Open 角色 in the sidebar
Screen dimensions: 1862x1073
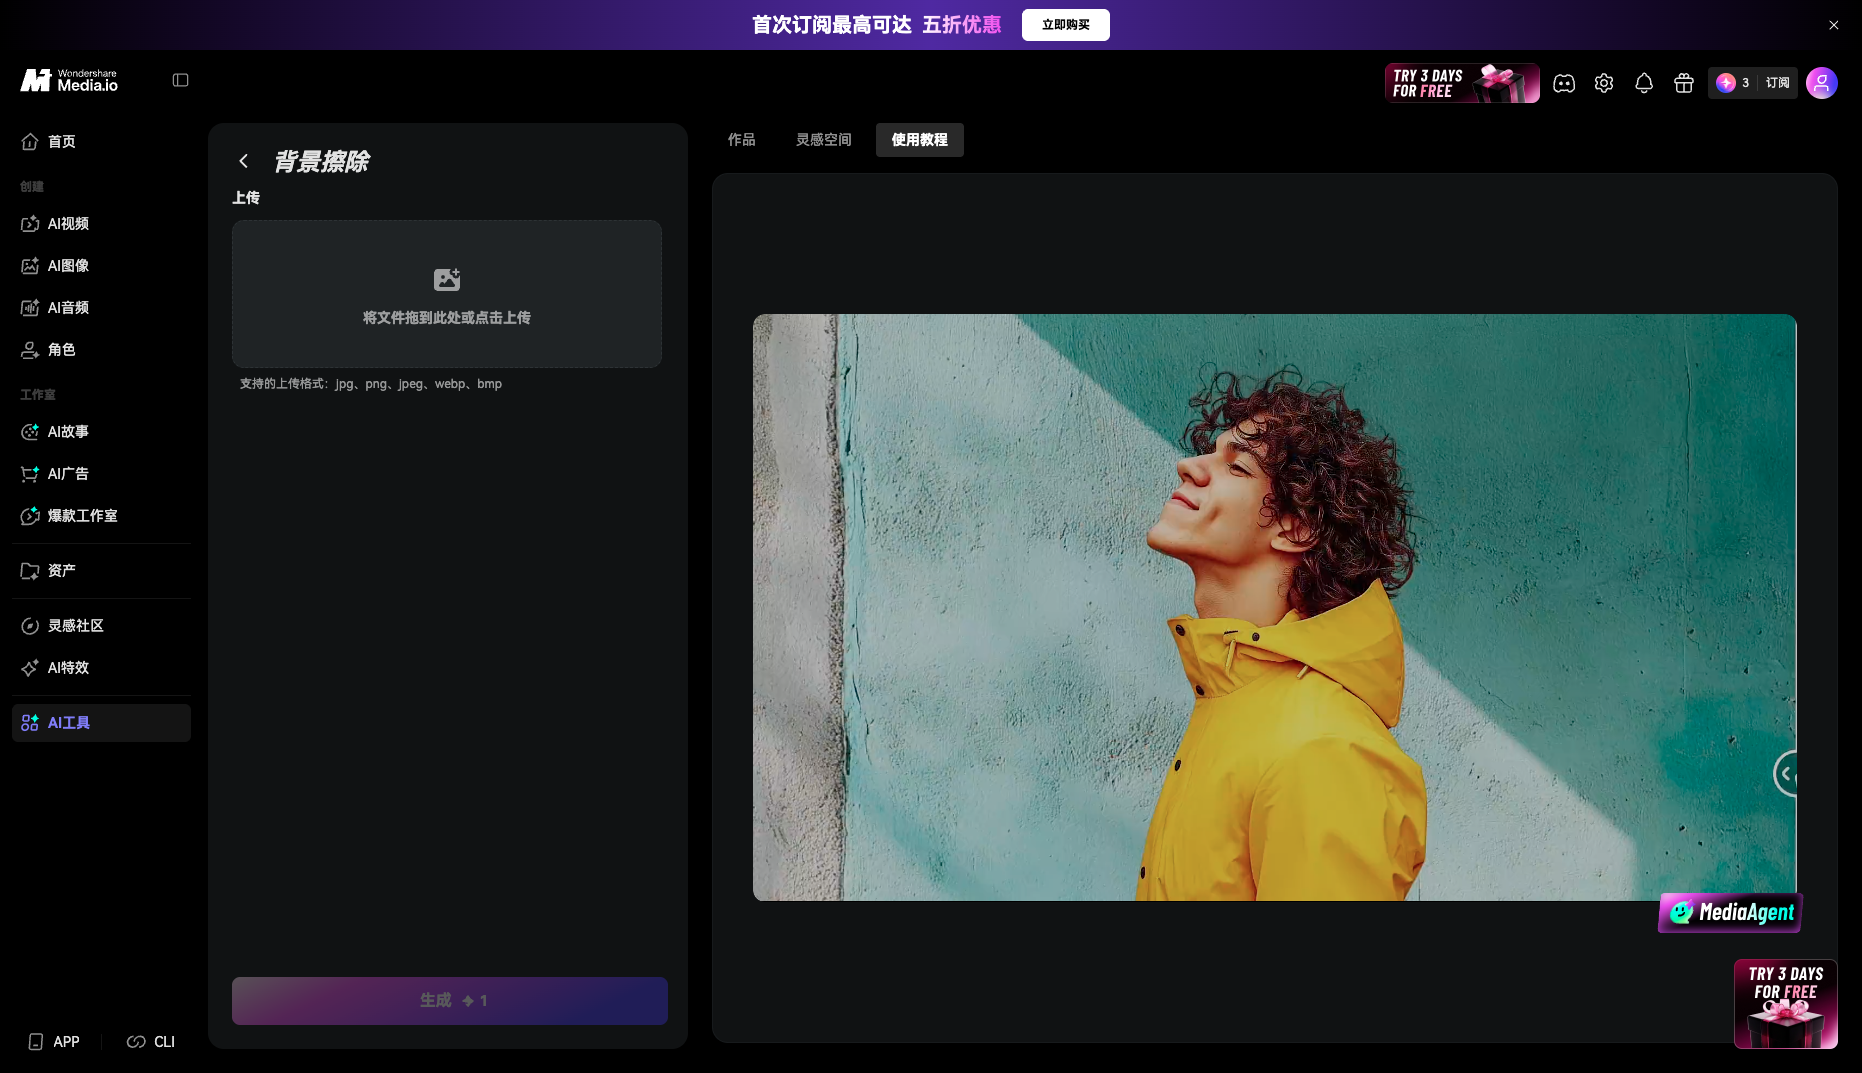click(x=101, y=350)
